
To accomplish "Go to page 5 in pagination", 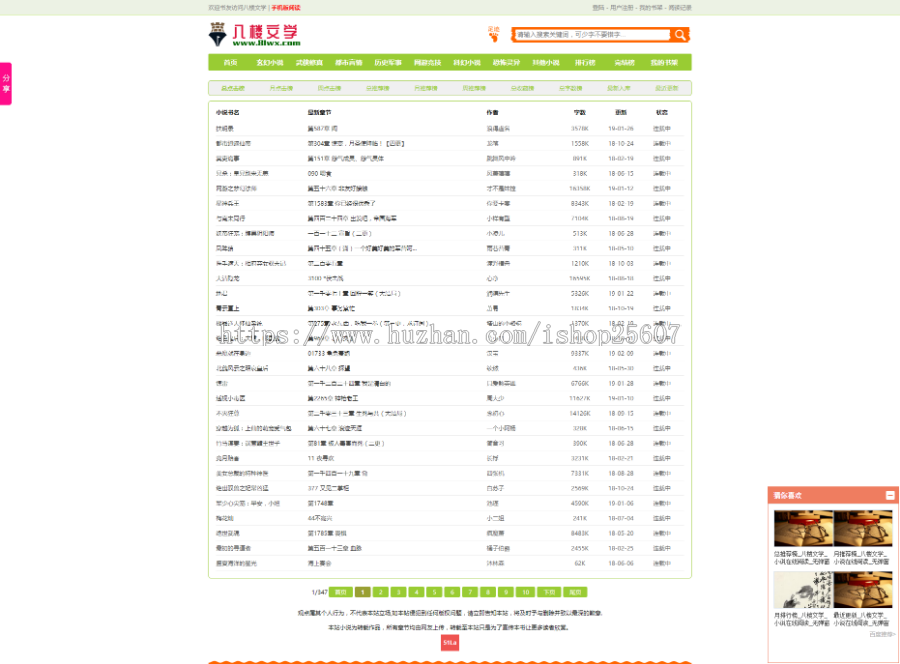I will (x=435, y=592).
